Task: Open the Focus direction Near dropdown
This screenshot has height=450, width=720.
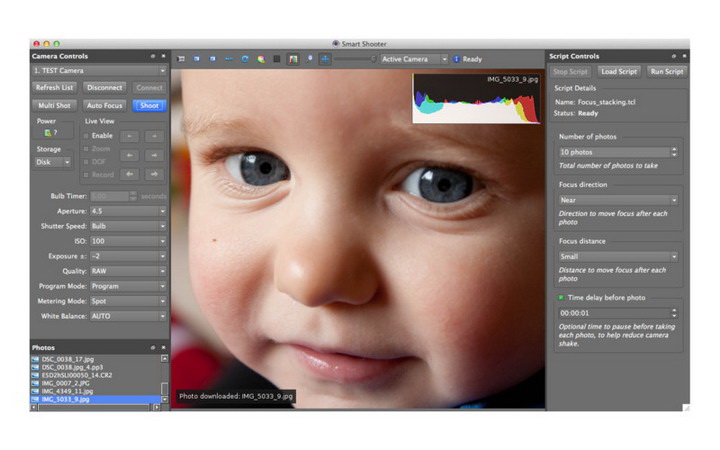Action: coord(618,200)
